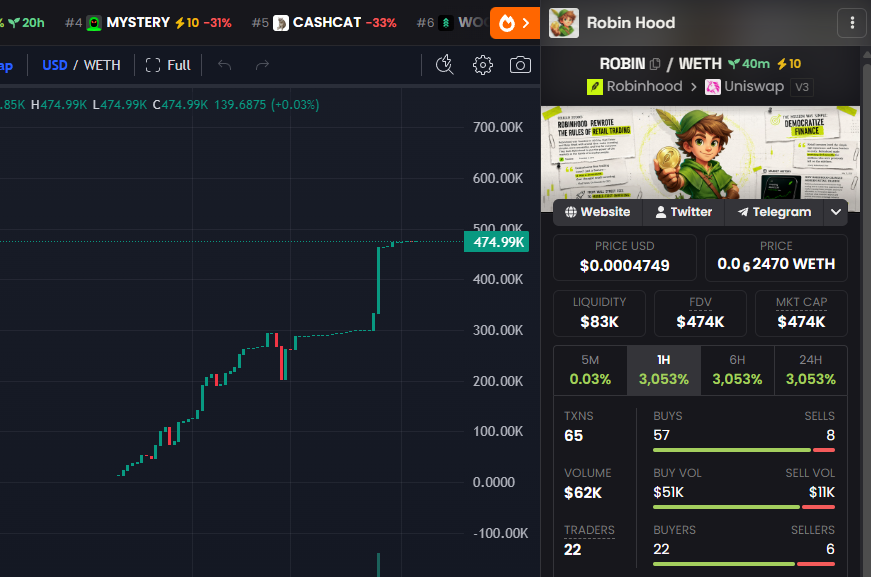Select the 1H timeframe tab
The width and height of the screenshot is (871, 577).
664,370
